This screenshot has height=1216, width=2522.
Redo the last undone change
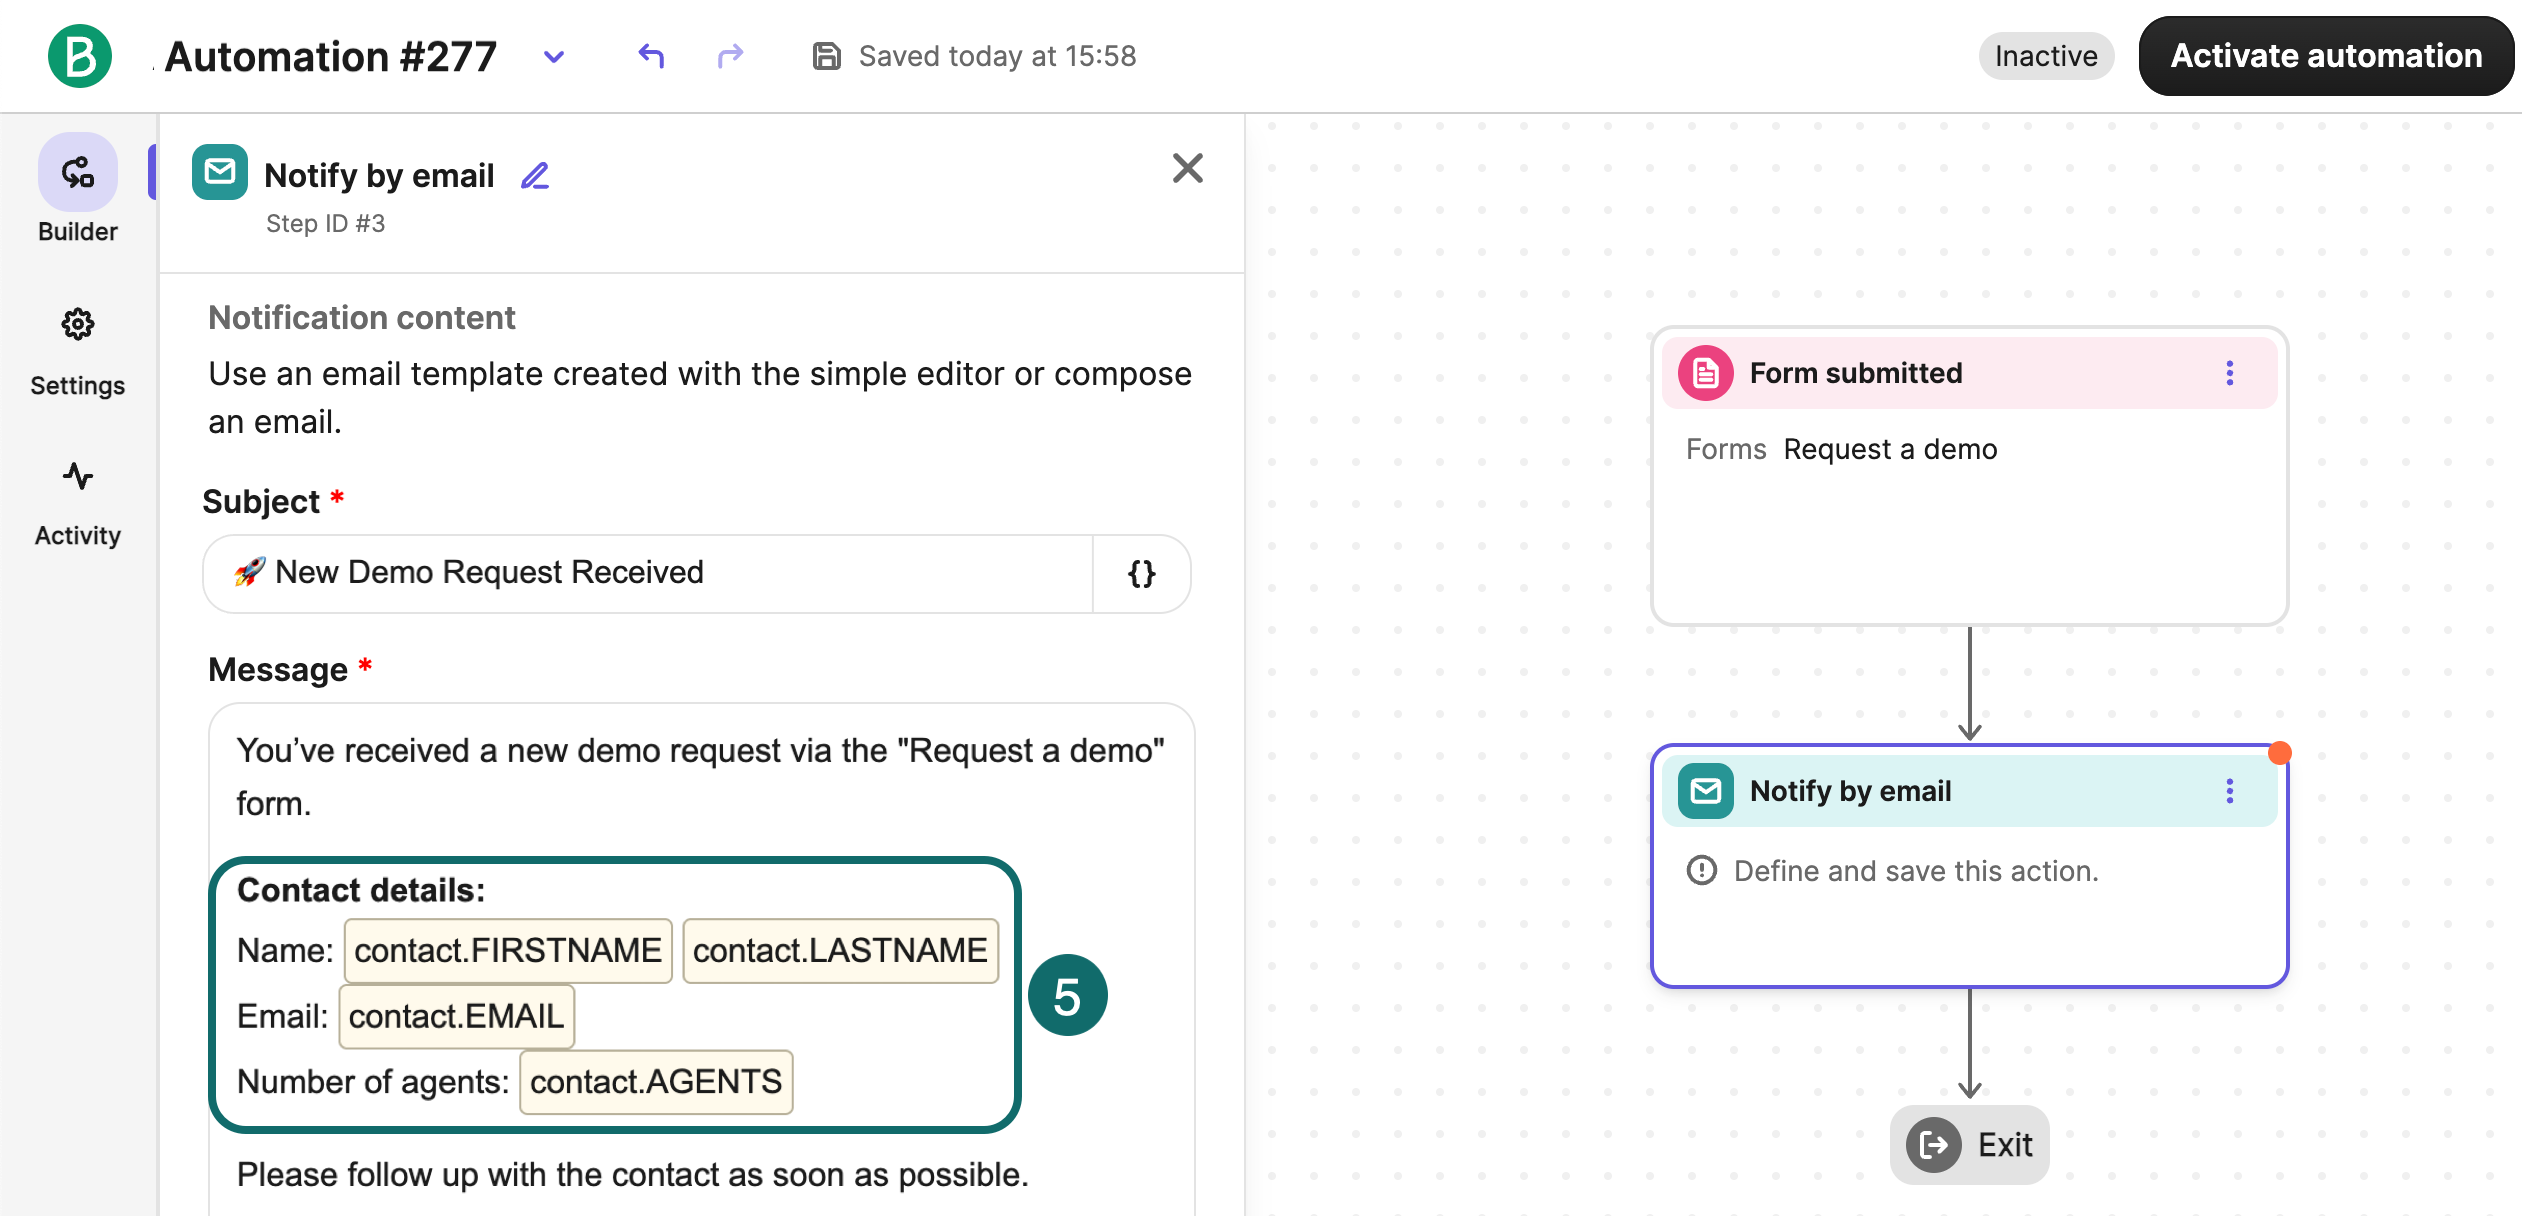pos(731,56)
